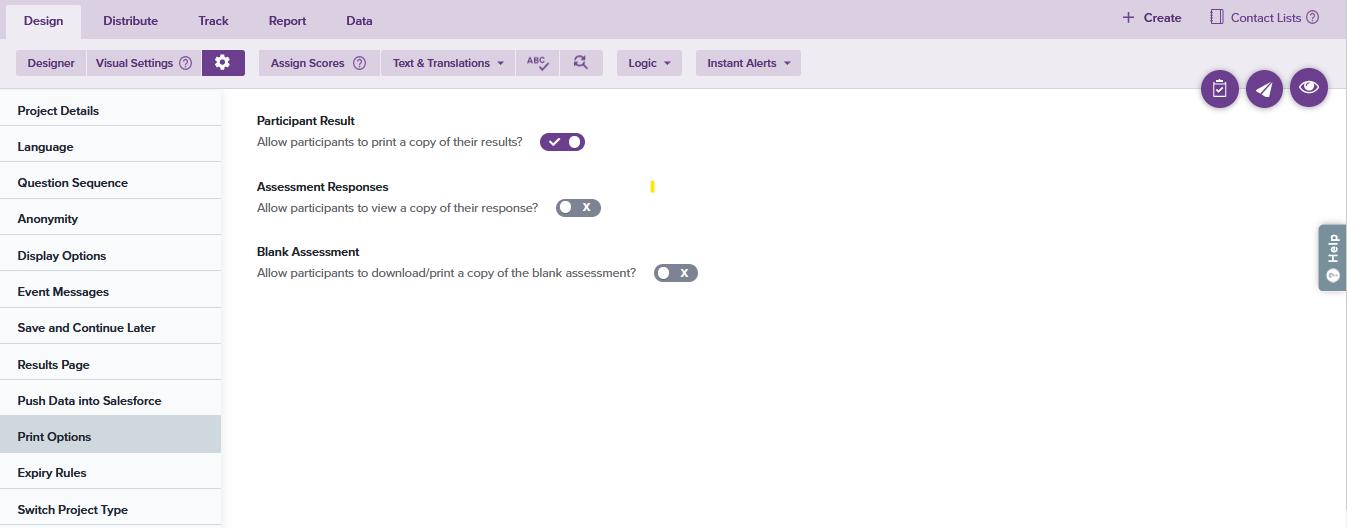The height and width of the screenshot is (528, 1347).
Task: Expand the Text & Translations dropdown
Action: pyautogui.click(x=447, y=63)
